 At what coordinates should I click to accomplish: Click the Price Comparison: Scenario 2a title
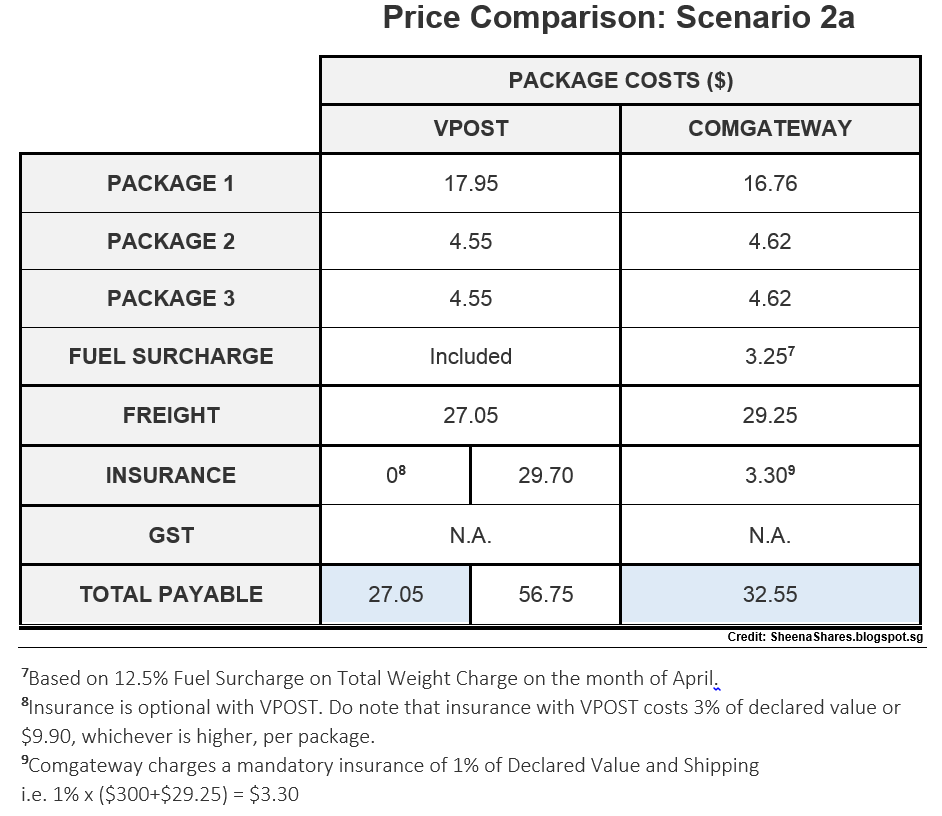618,17
